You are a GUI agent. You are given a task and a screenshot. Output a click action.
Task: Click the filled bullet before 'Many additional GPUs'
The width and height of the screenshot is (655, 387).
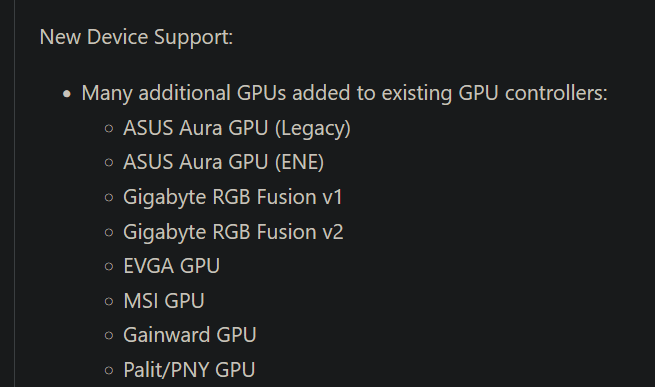point(67,94)
